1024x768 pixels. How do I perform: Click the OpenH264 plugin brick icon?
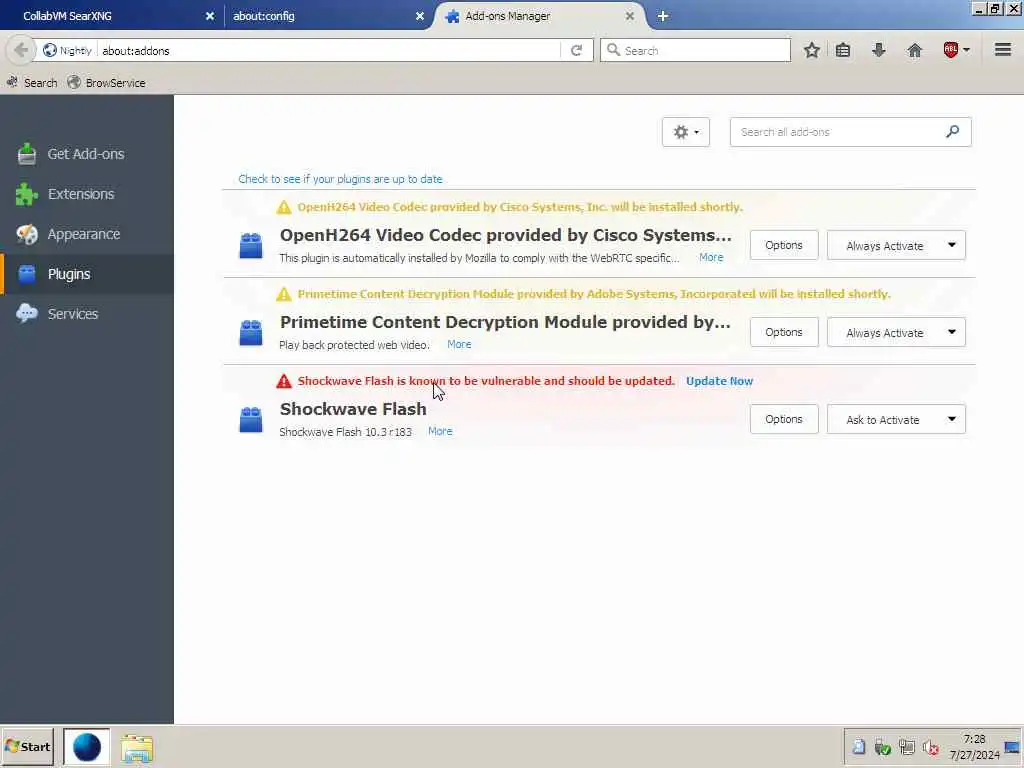[251, 246]
